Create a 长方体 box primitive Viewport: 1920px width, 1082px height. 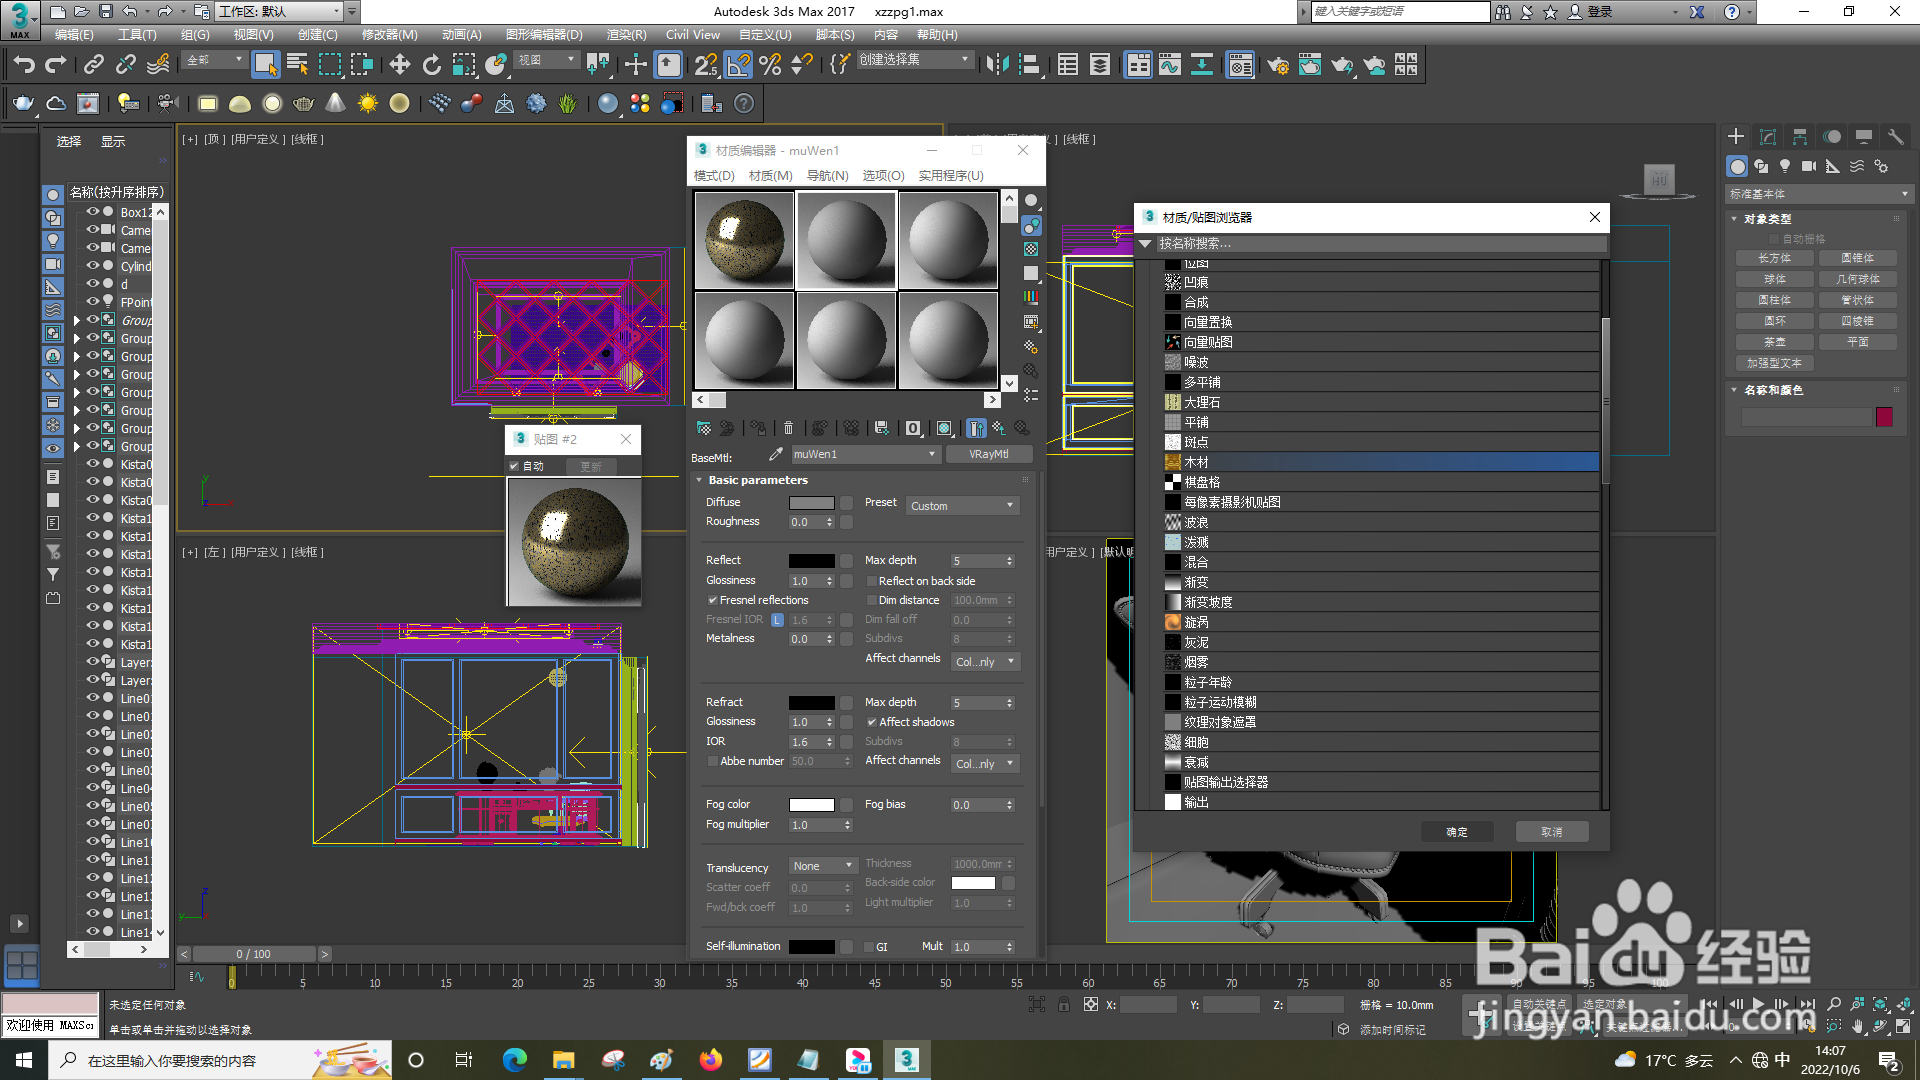pyautogui.click(x=1775, y=258)
